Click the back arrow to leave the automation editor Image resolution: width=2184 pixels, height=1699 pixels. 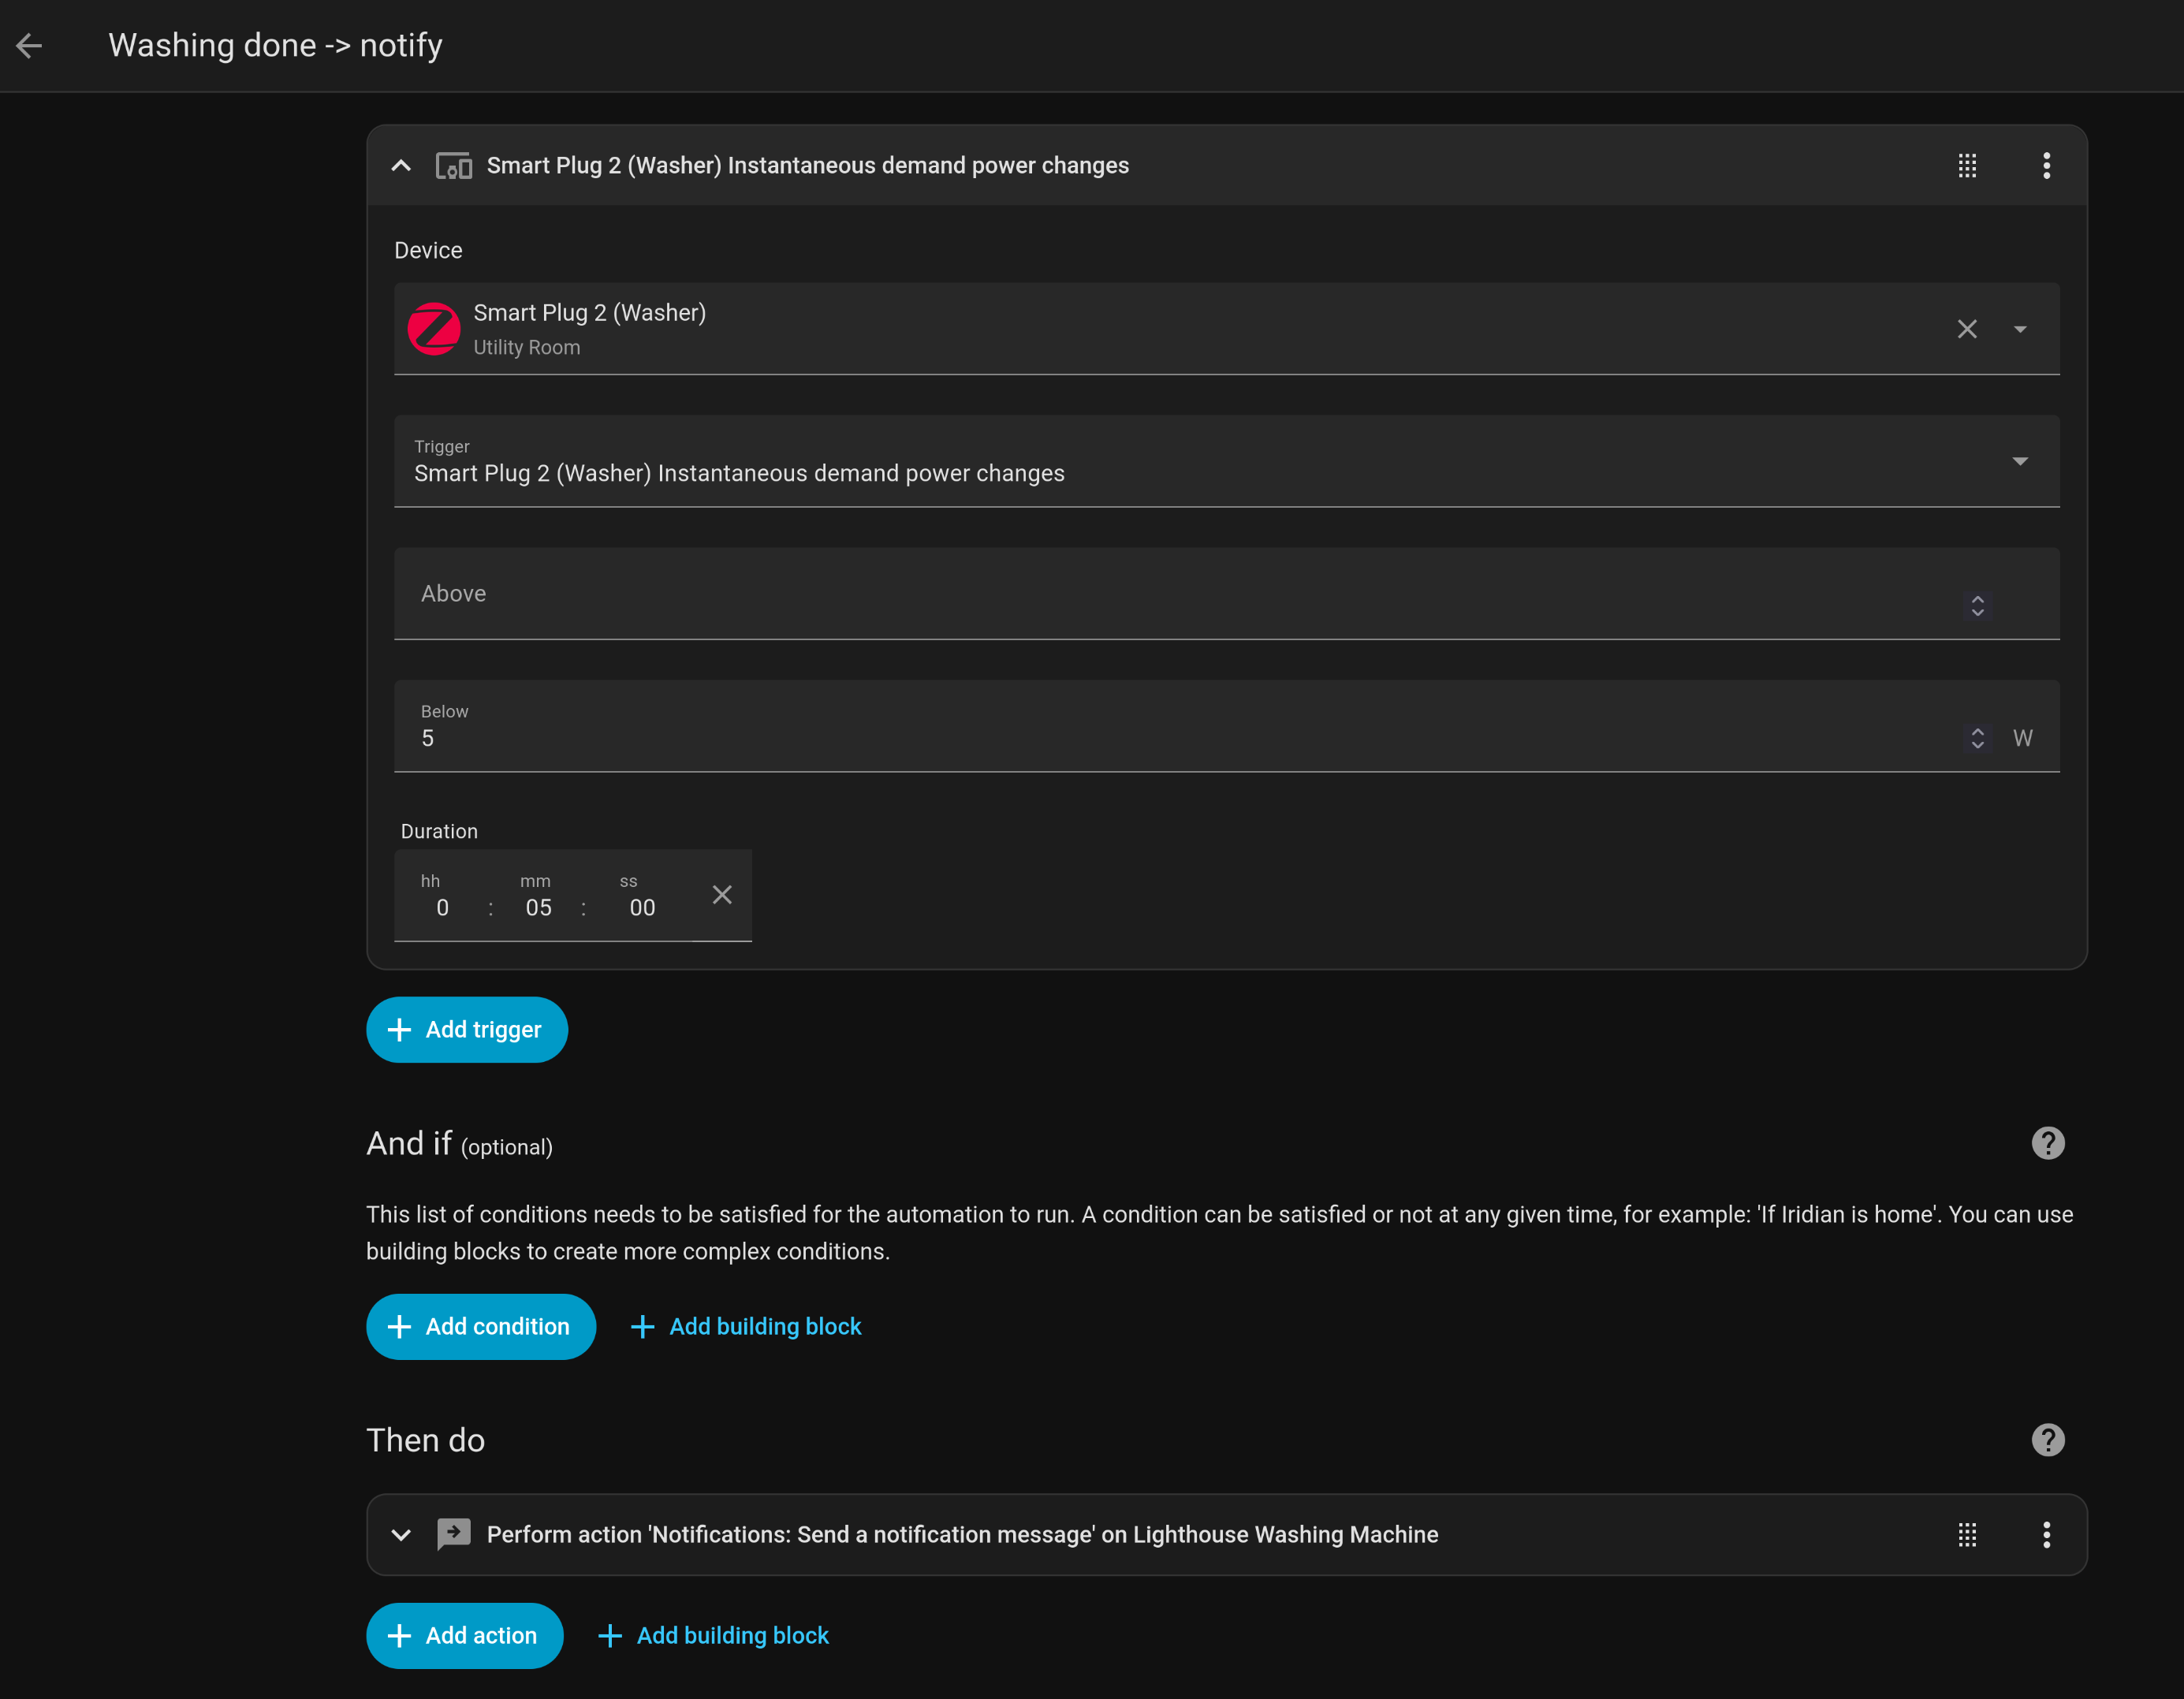[30, 45]
